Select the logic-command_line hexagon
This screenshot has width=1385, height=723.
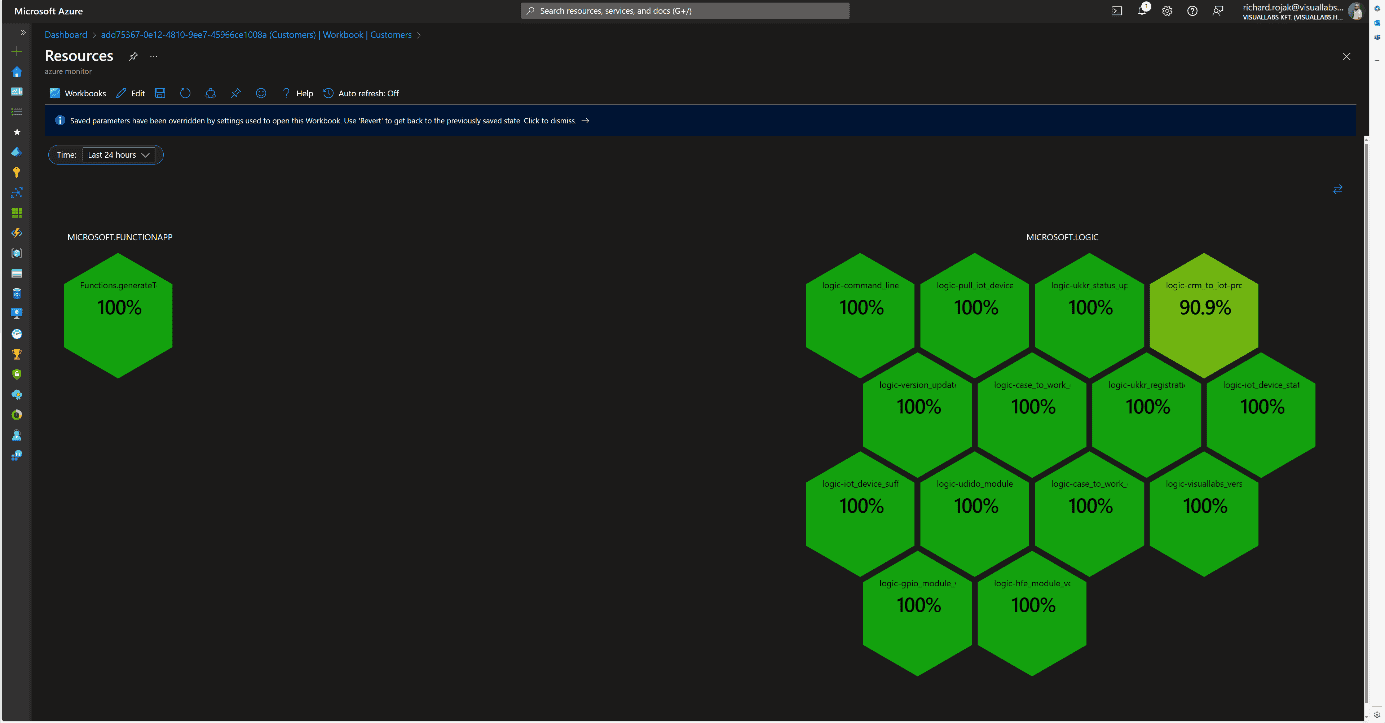[x=860, y=315]
